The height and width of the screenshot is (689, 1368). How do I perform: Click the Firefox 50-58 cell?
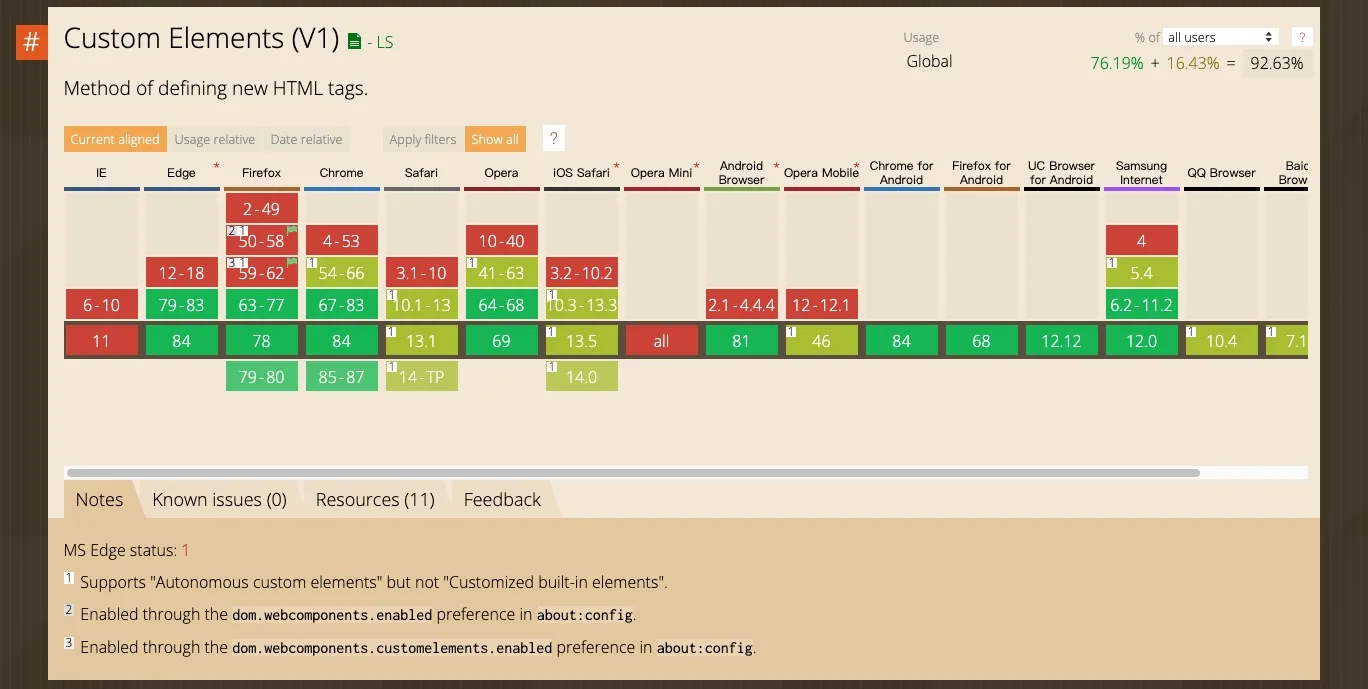coord(261,240)
